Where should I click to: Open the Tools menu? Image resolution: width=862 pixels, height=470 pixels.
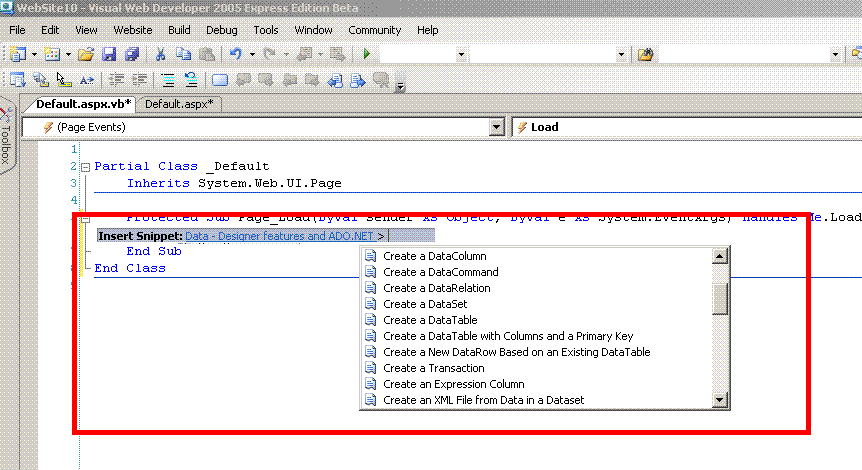tap(266, 30)
